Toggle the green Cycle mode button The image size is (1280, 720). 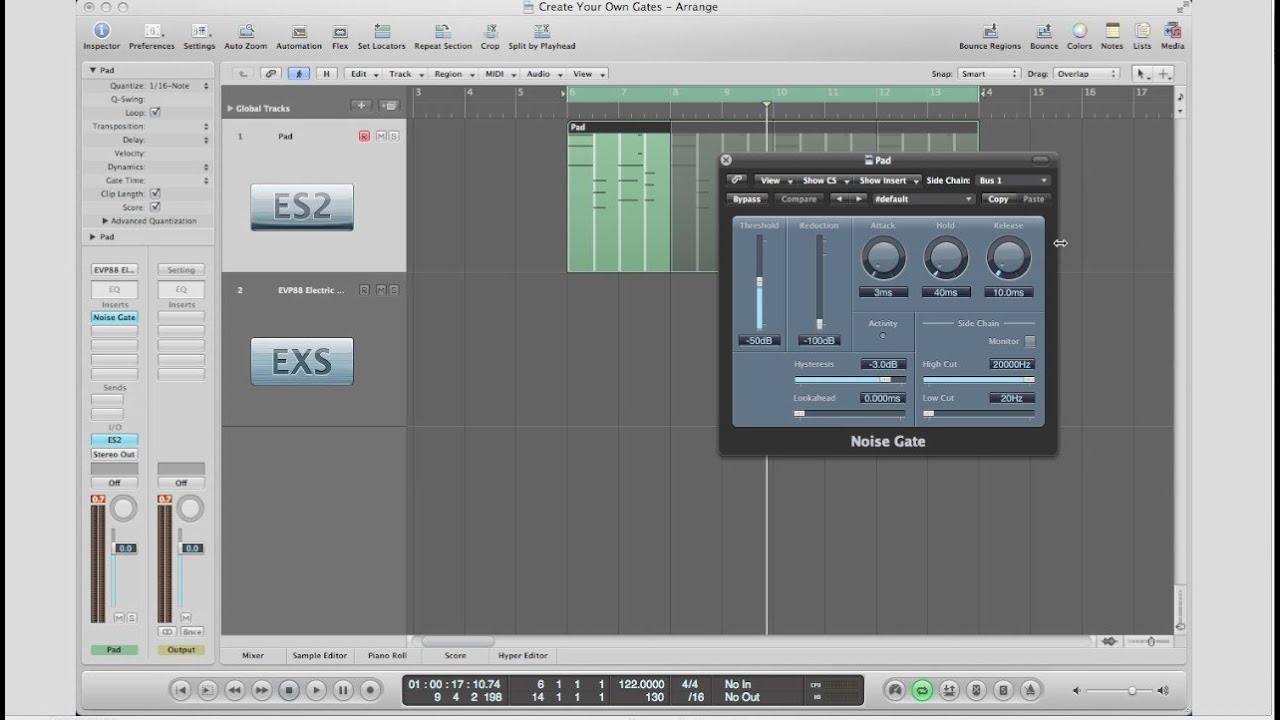(922, 690)
